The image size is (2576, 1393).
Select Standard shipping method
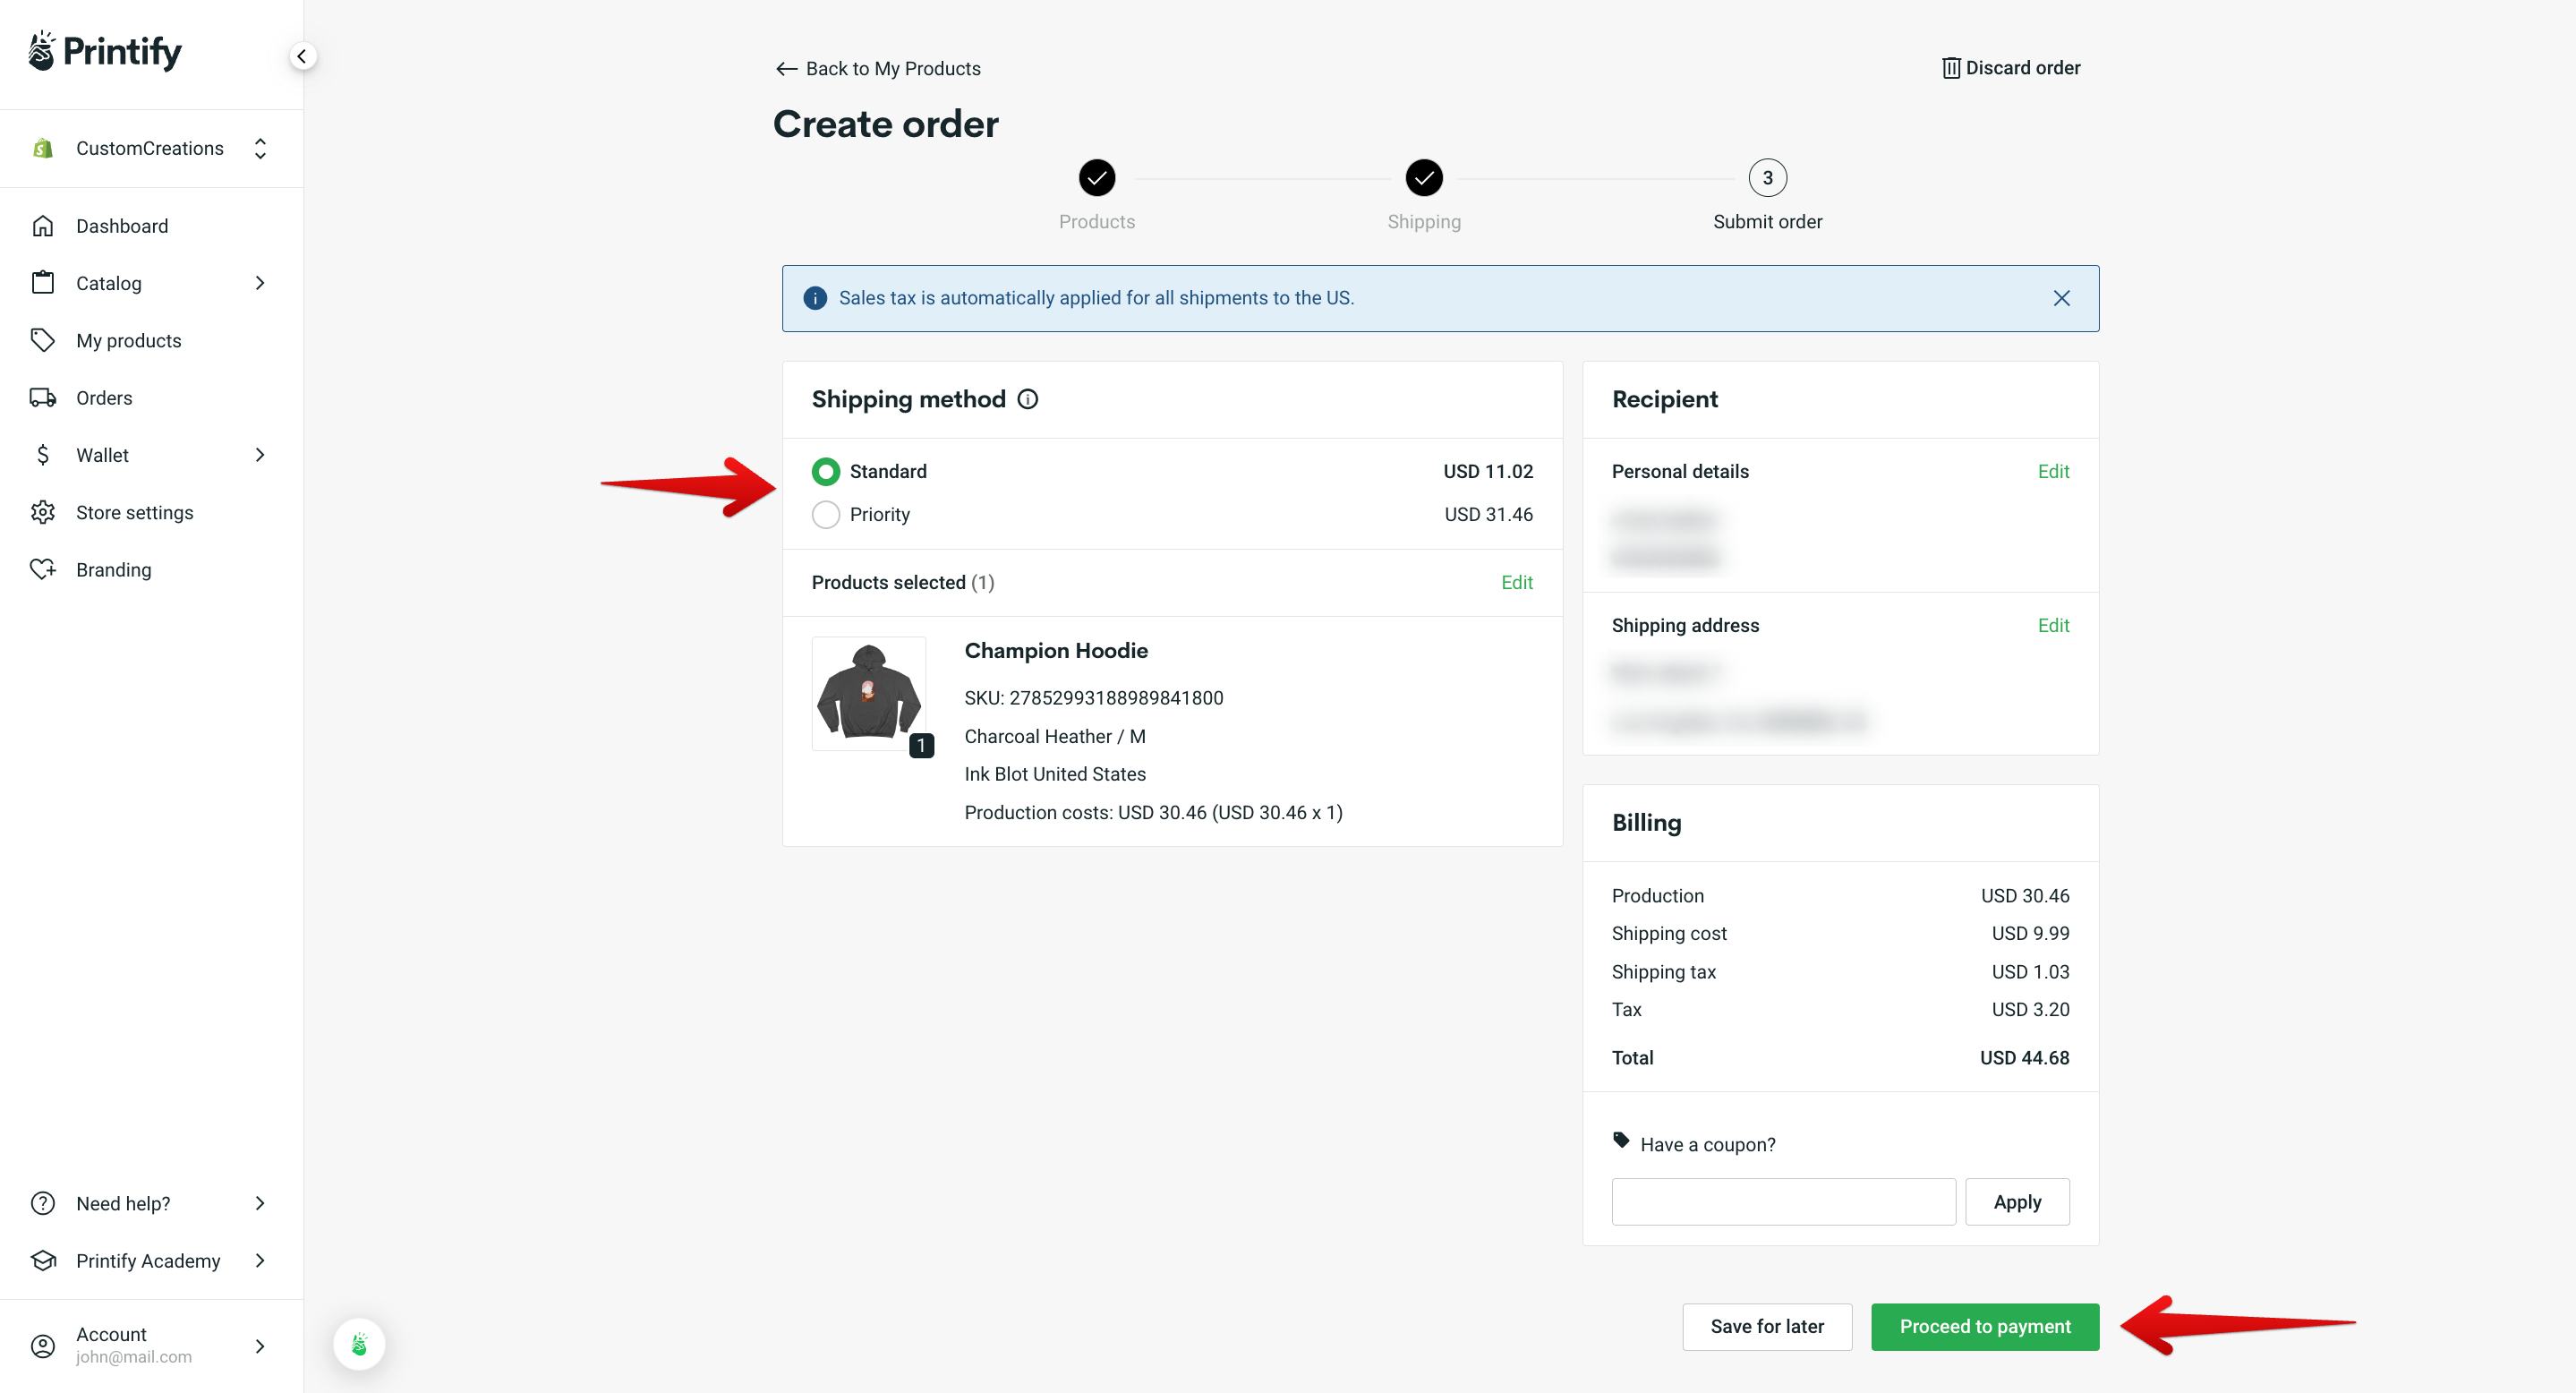[825, 471]
